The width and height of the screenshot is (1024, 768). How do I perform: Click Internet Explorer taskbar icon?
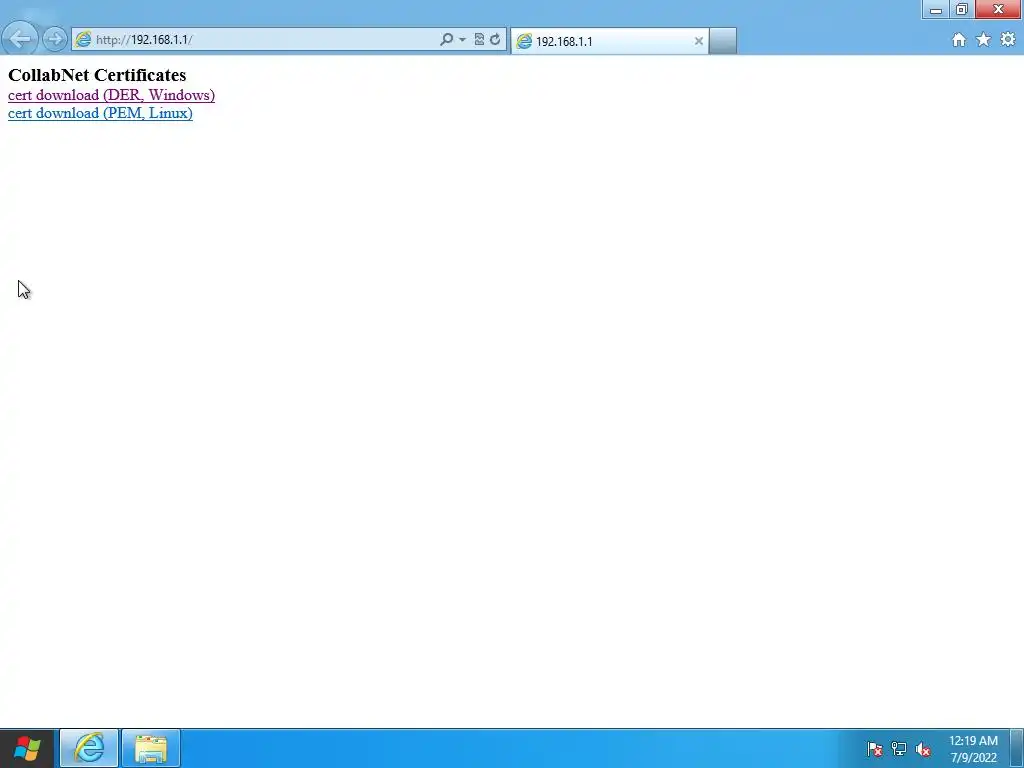(89, 748)
